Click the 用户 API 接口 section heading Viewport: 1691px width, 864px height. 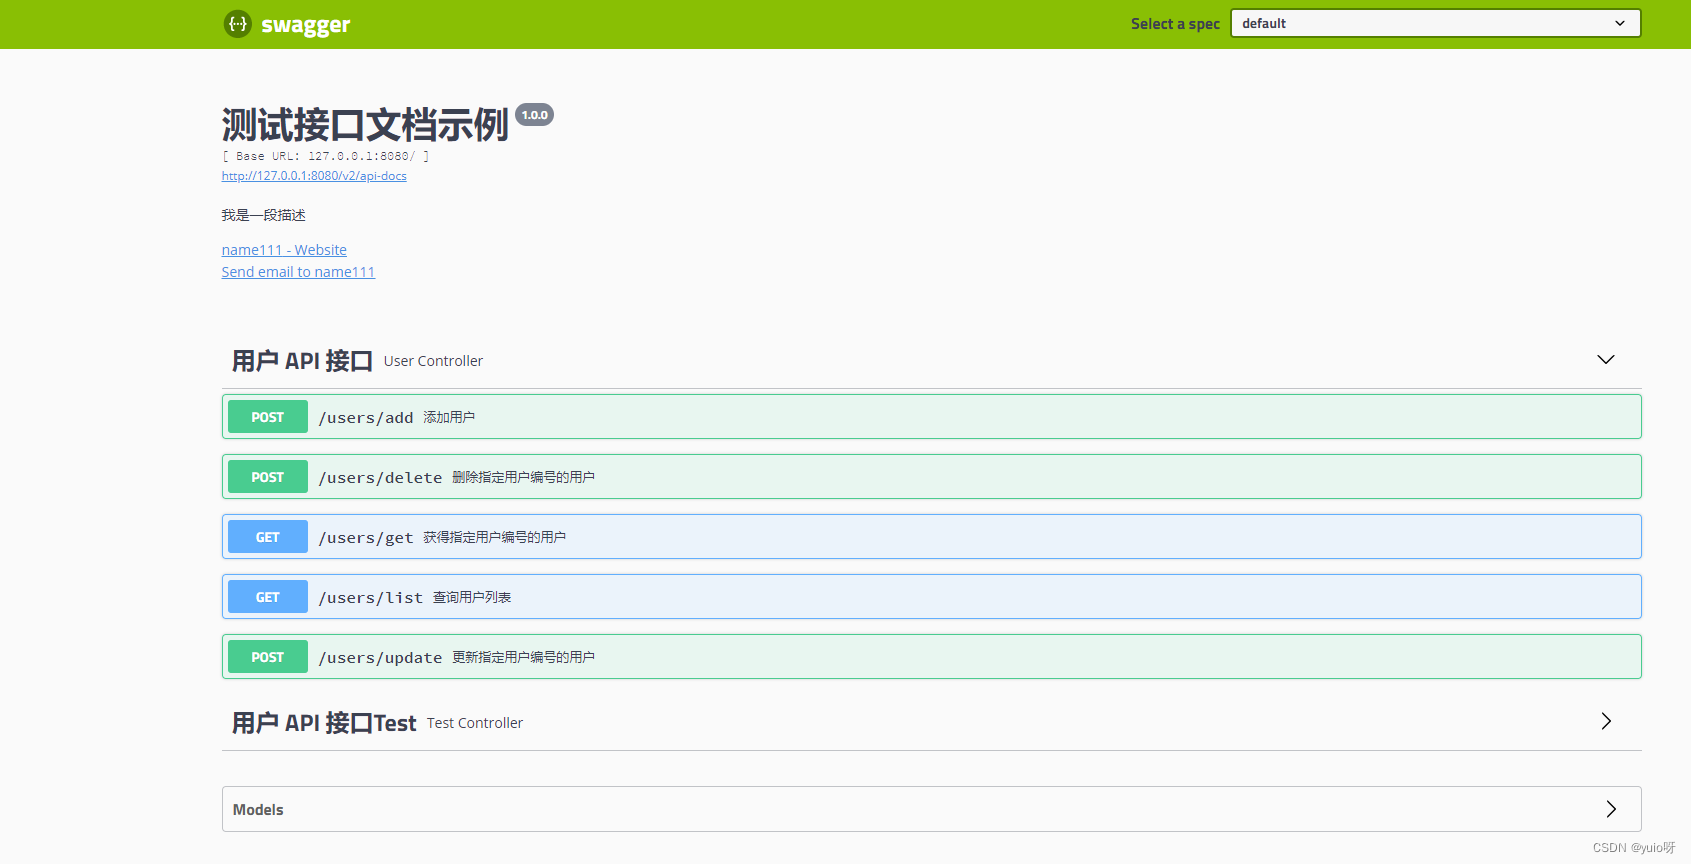point(302,361)
